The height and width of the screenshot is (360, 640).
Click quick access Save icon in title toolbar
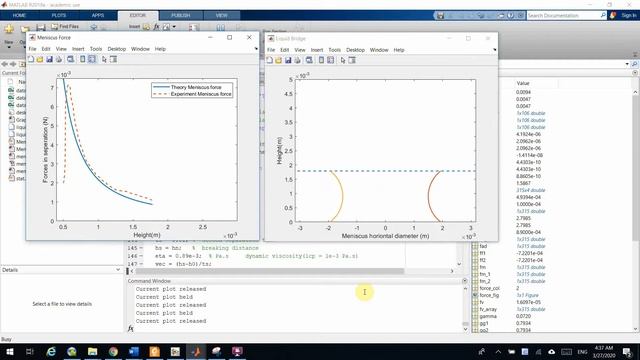(440, 16)
